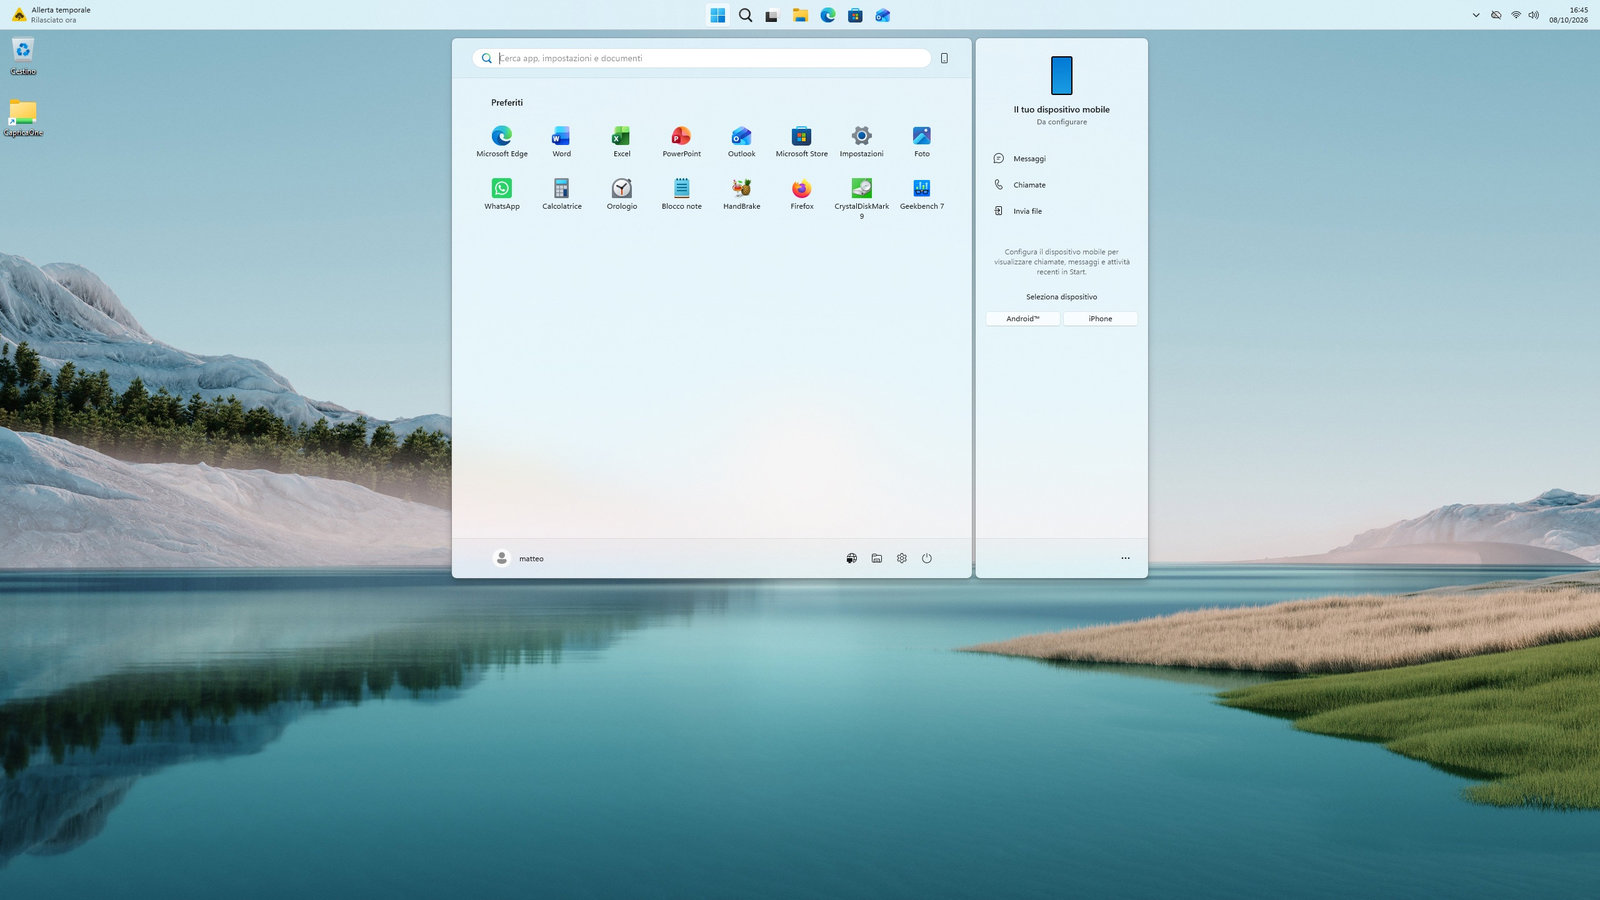This screenshot has width=1600, height=900.
Task: Open PowerPoint from pinned apps
Action: 681,141
